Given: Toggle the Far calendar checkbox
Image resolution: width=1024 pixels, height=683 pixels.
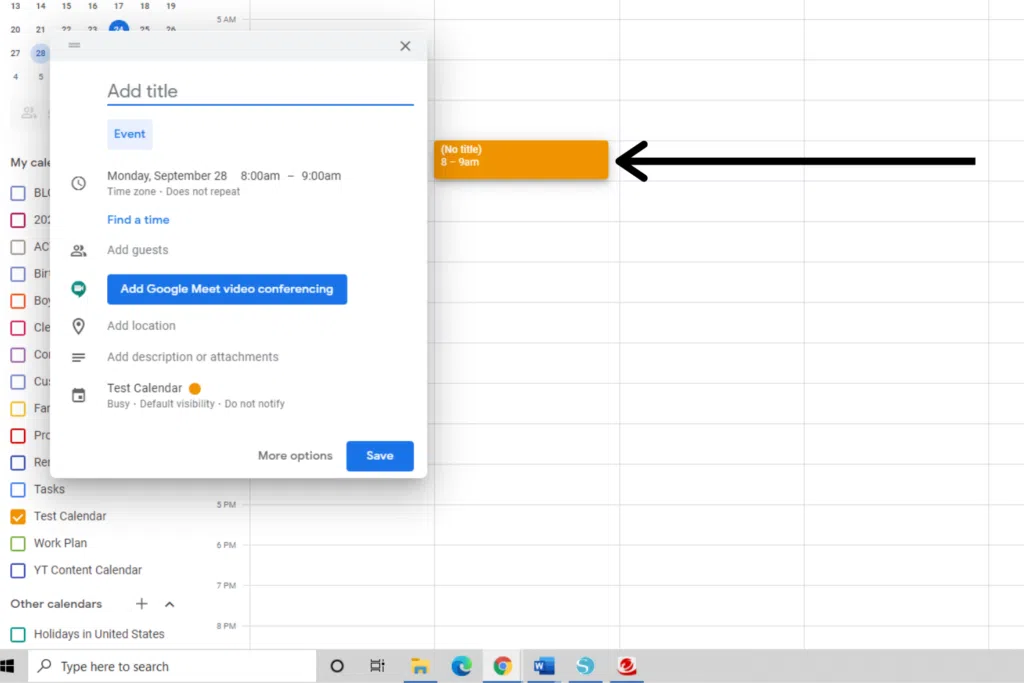Looking at the screenshot, I should tap(18, 409).
